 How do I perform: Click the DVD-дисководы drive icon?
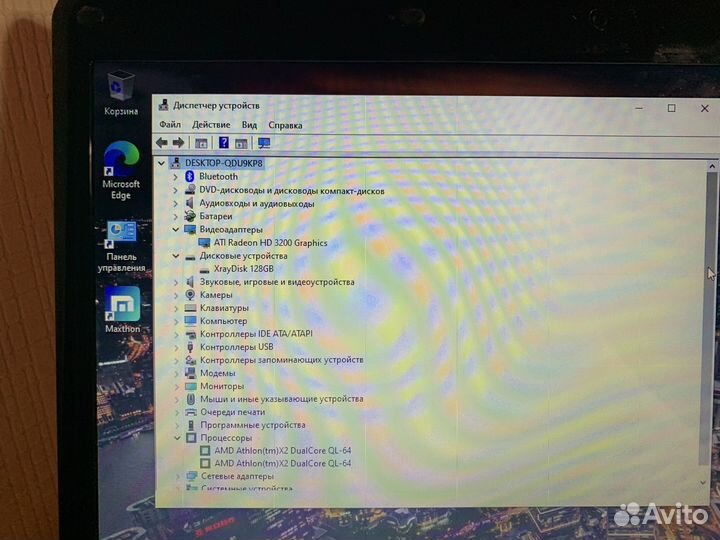[190, 190]
